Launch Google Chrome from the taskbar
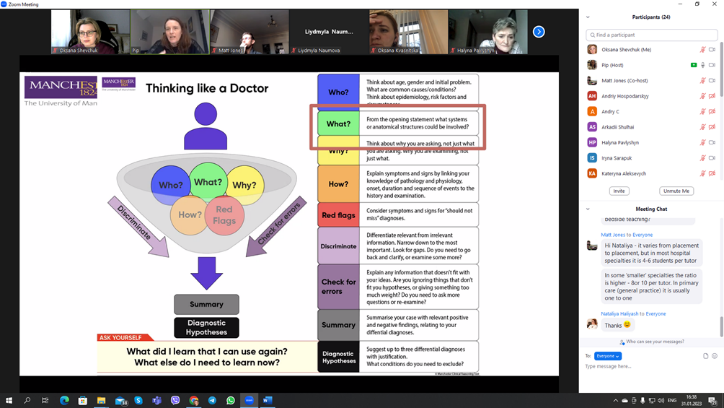This screenshot has height=408, width=724. click(194, 400)
